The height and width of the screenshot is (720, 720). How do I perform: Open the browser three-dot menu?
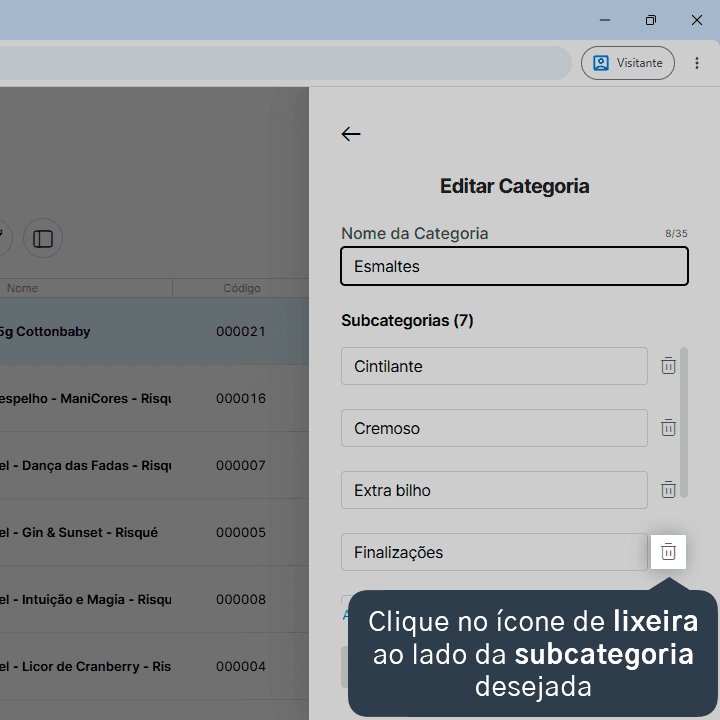click(697, 63)
